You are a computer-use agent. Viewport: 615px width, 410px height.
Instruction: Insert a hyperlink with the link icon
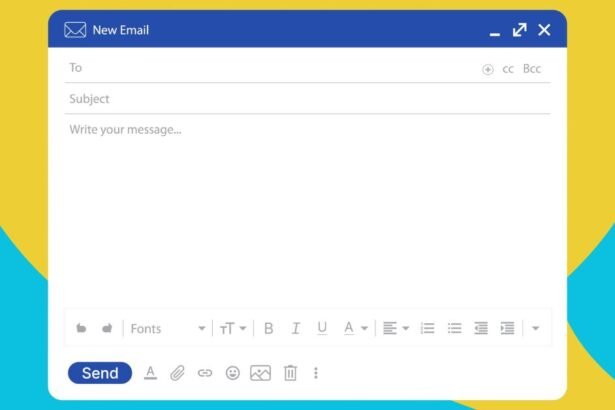click(x=205, y=373)
